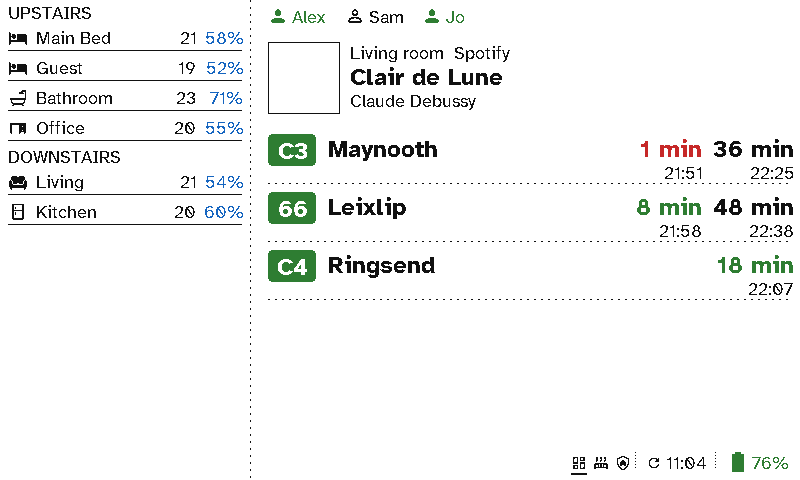
Task: Click the C4 Ringsend route badge
Action: (x=292, y=266)
